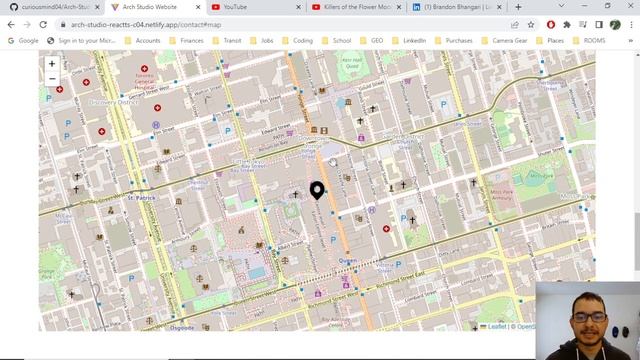
Task: Zoom in the map with plus button
Action: (x=52, y=64)
